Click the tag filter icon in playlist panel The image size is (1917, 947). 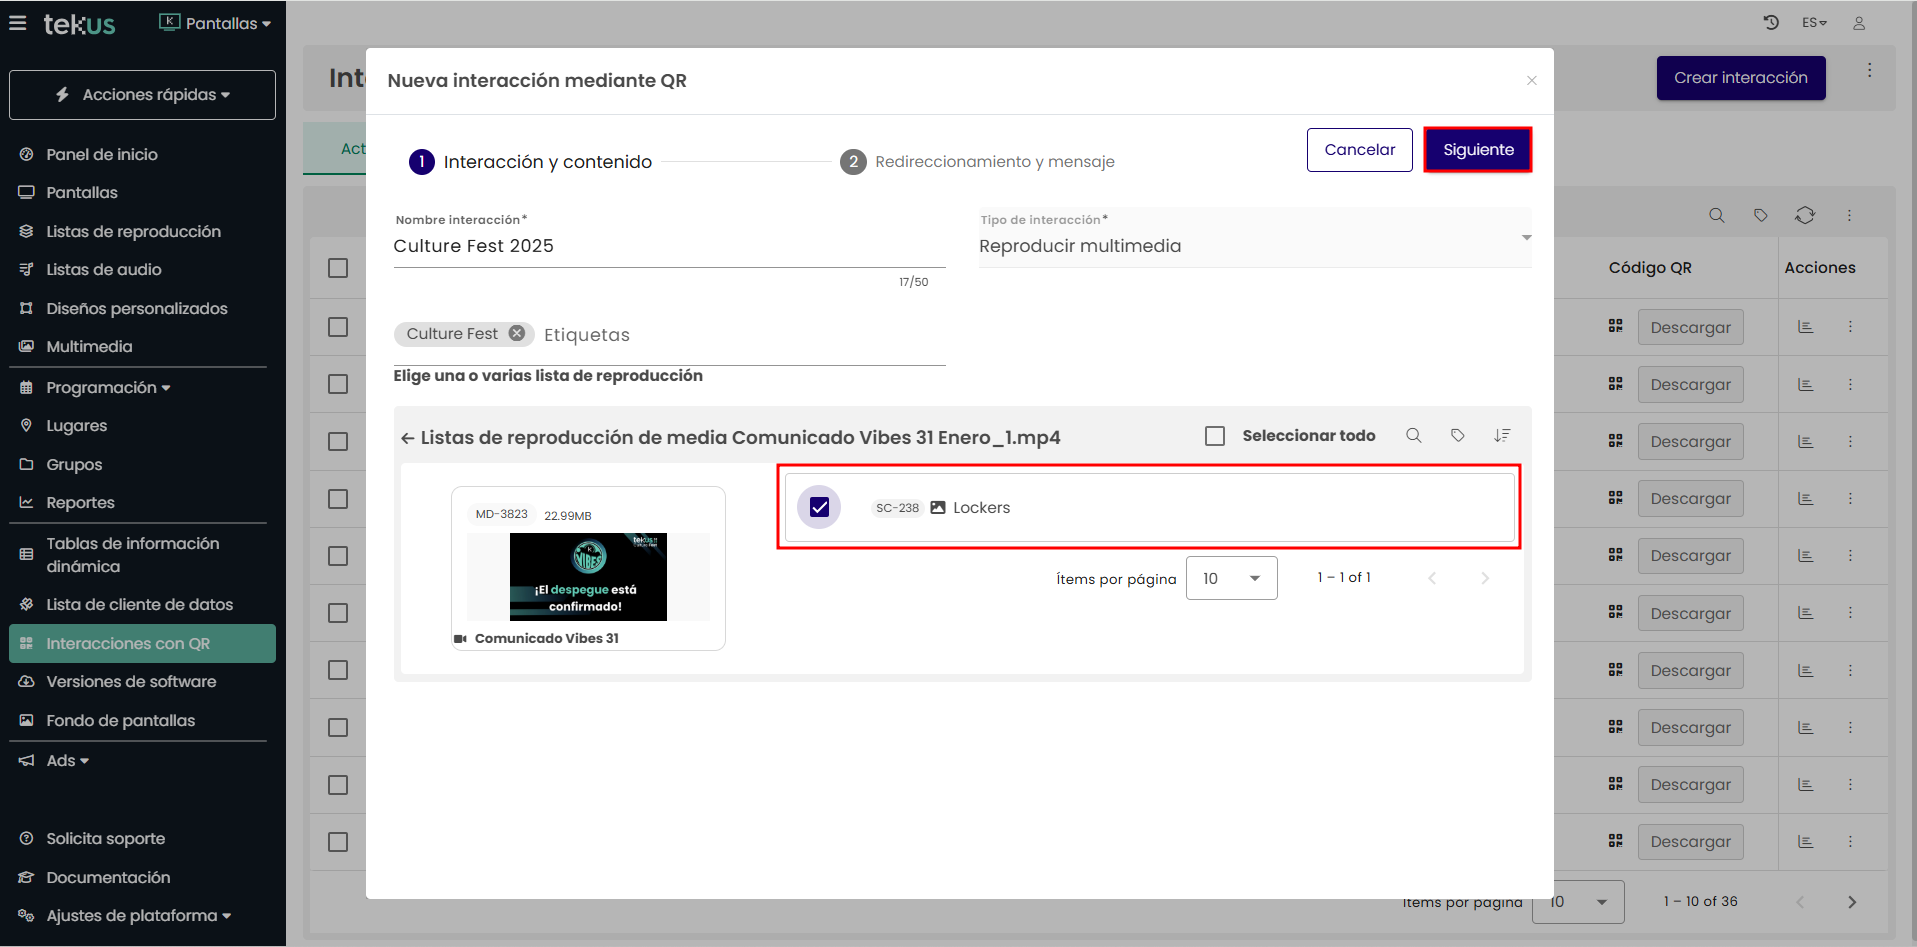1458,436
